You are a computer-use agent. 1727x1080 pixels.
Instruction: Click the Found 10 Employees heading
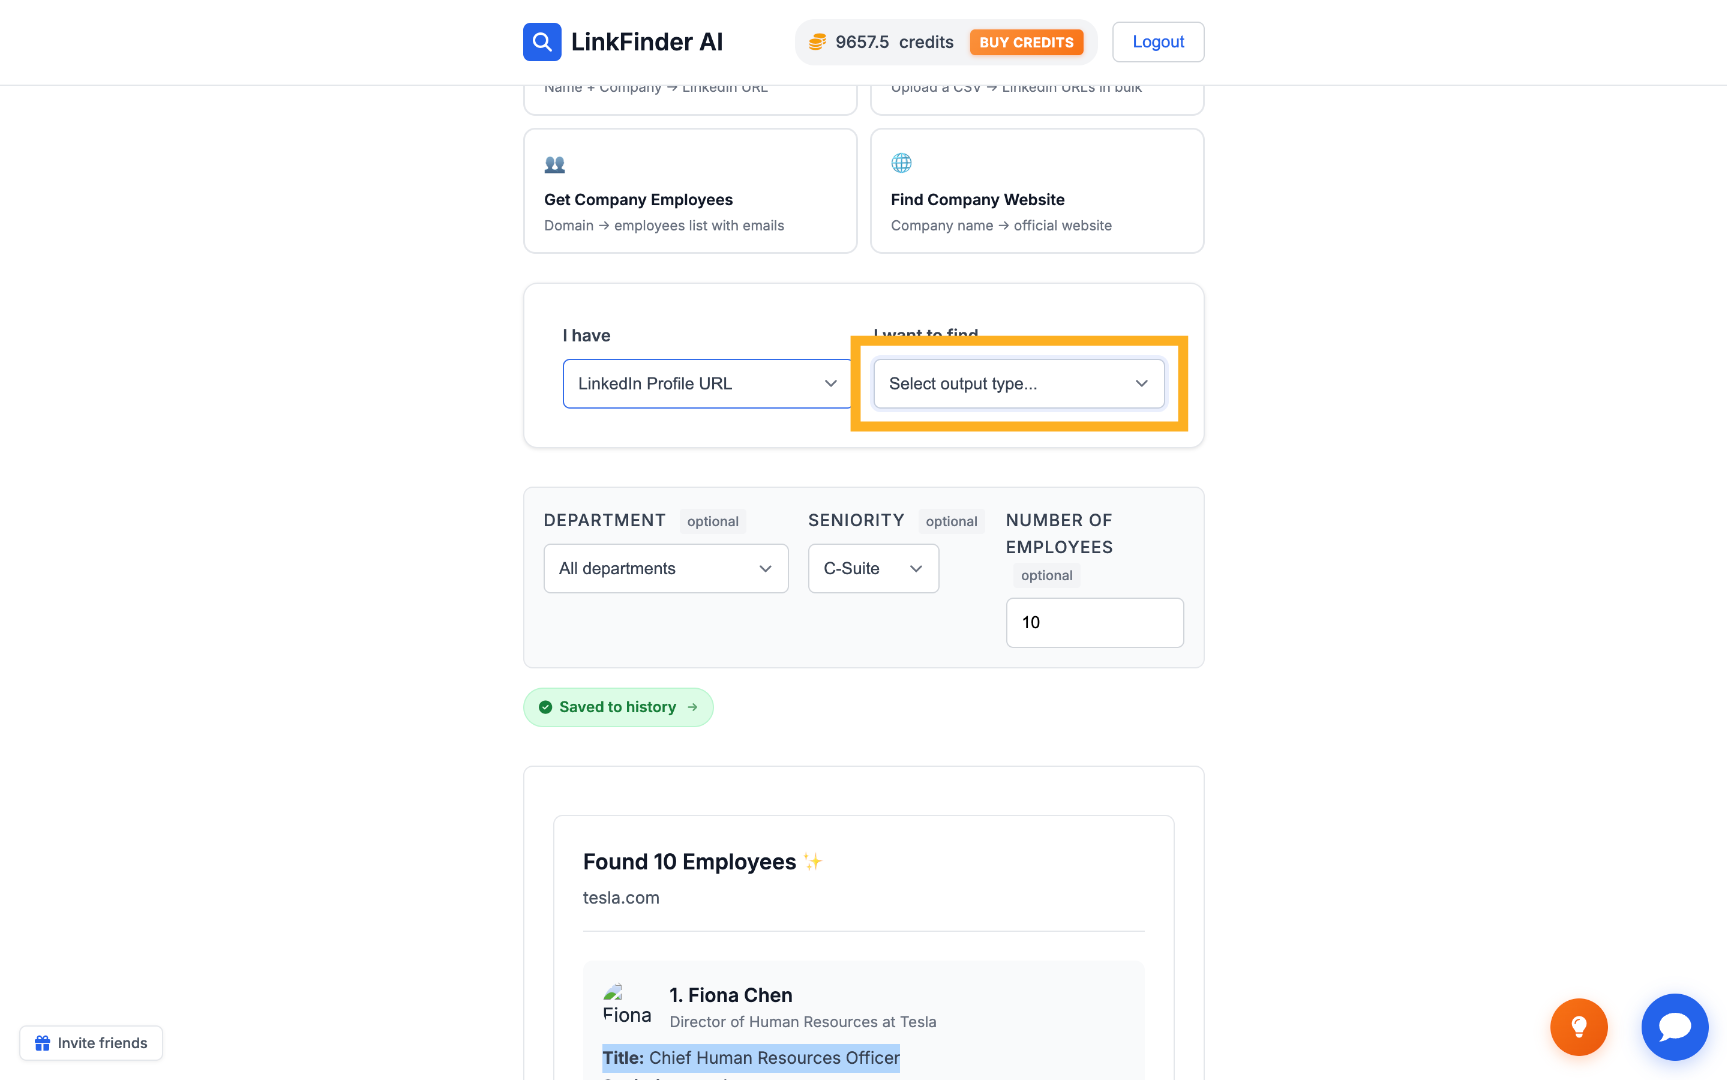tap(690, 862)
